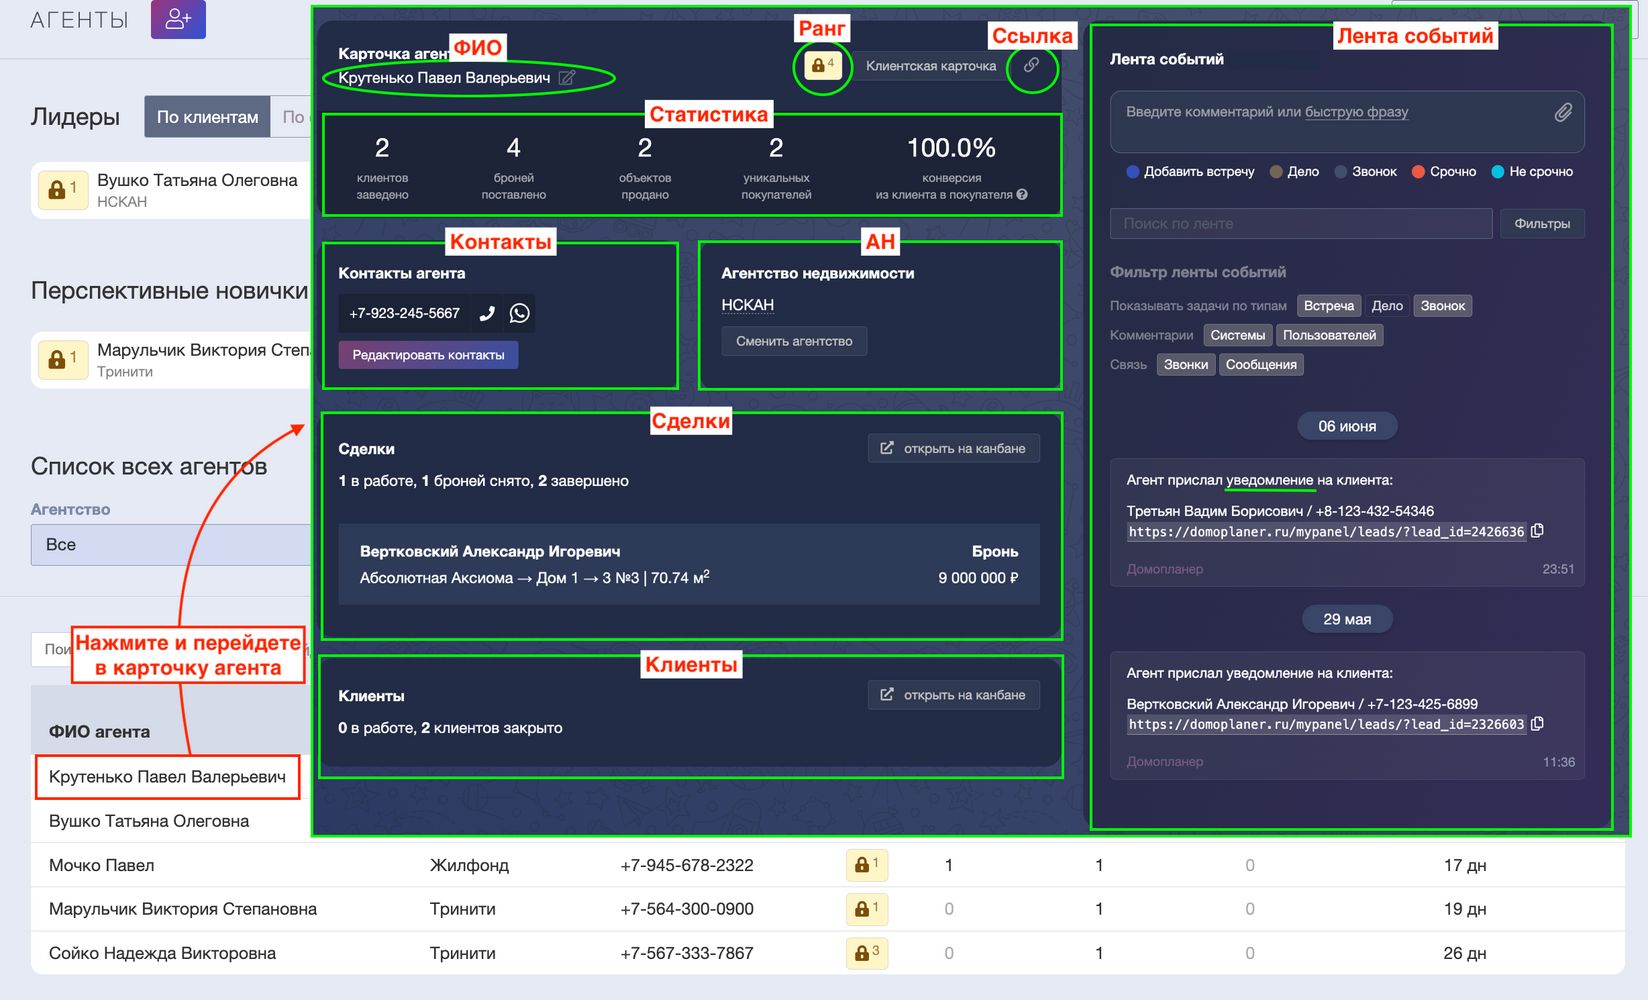Click rank badge in Мочко Павел row

866,865
